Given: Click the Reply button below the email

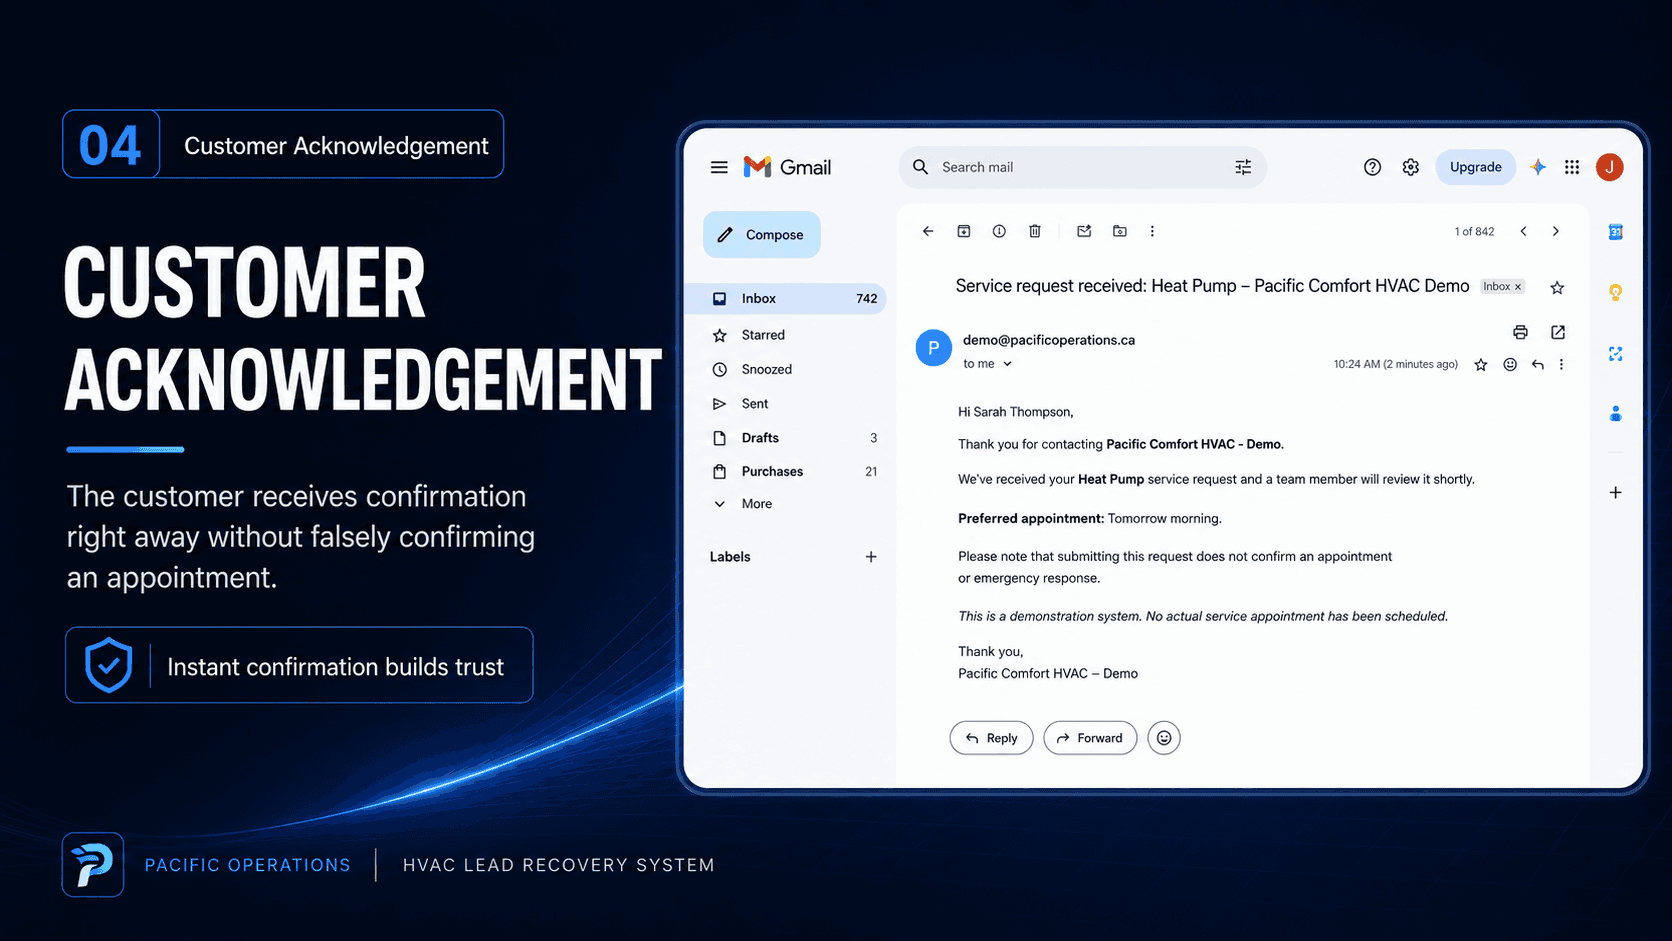Looking at the screenshot, I should coord(991,738).
